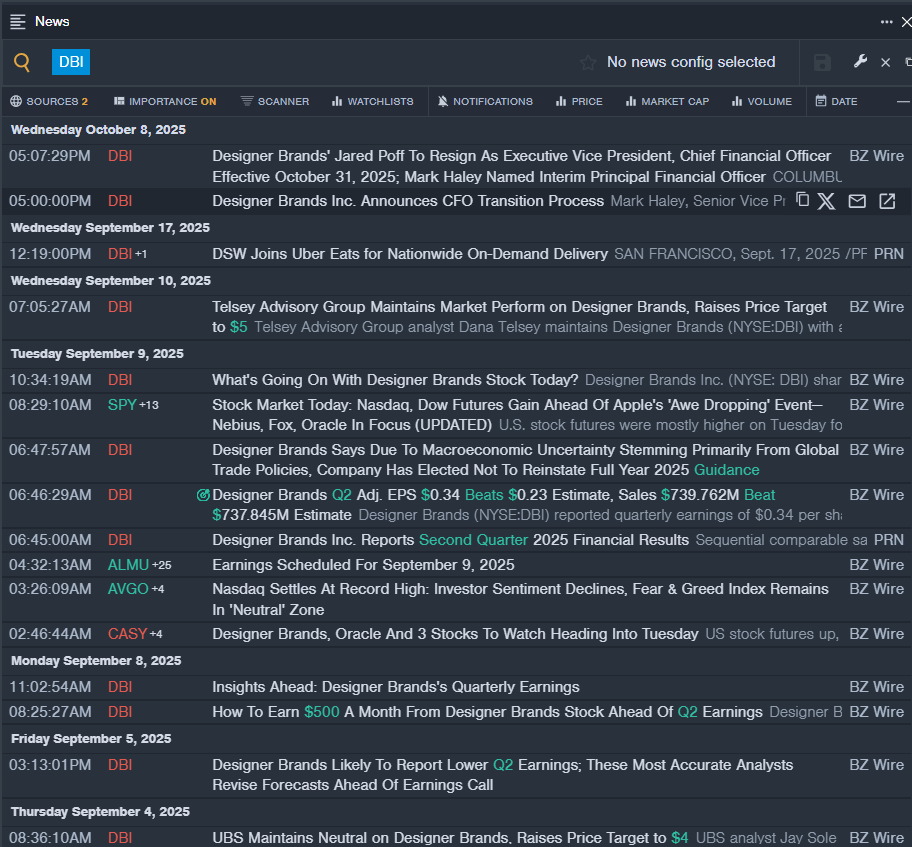Open the Notifications filter

pyautogui.click(x=485, y=101)
